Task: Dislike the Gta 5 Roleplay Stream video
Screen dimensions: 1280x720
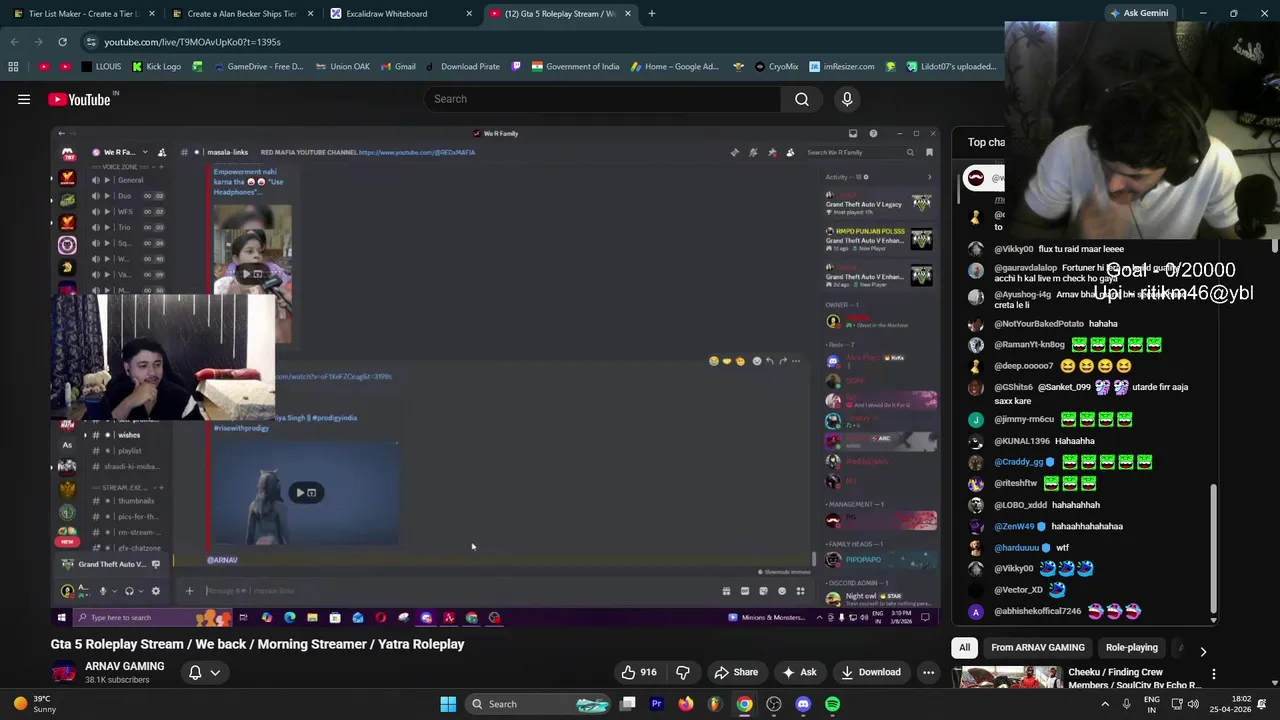Action: pos(683,673)
